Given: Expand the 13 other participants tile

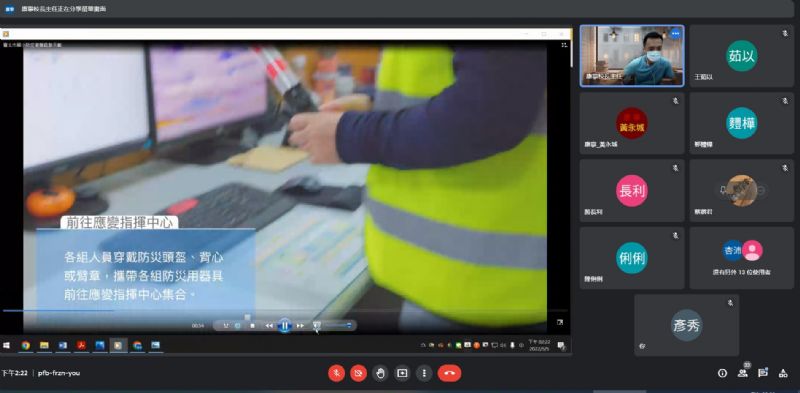Looking at the screenshot, I should pyautogui.click(x=741, y=258).
